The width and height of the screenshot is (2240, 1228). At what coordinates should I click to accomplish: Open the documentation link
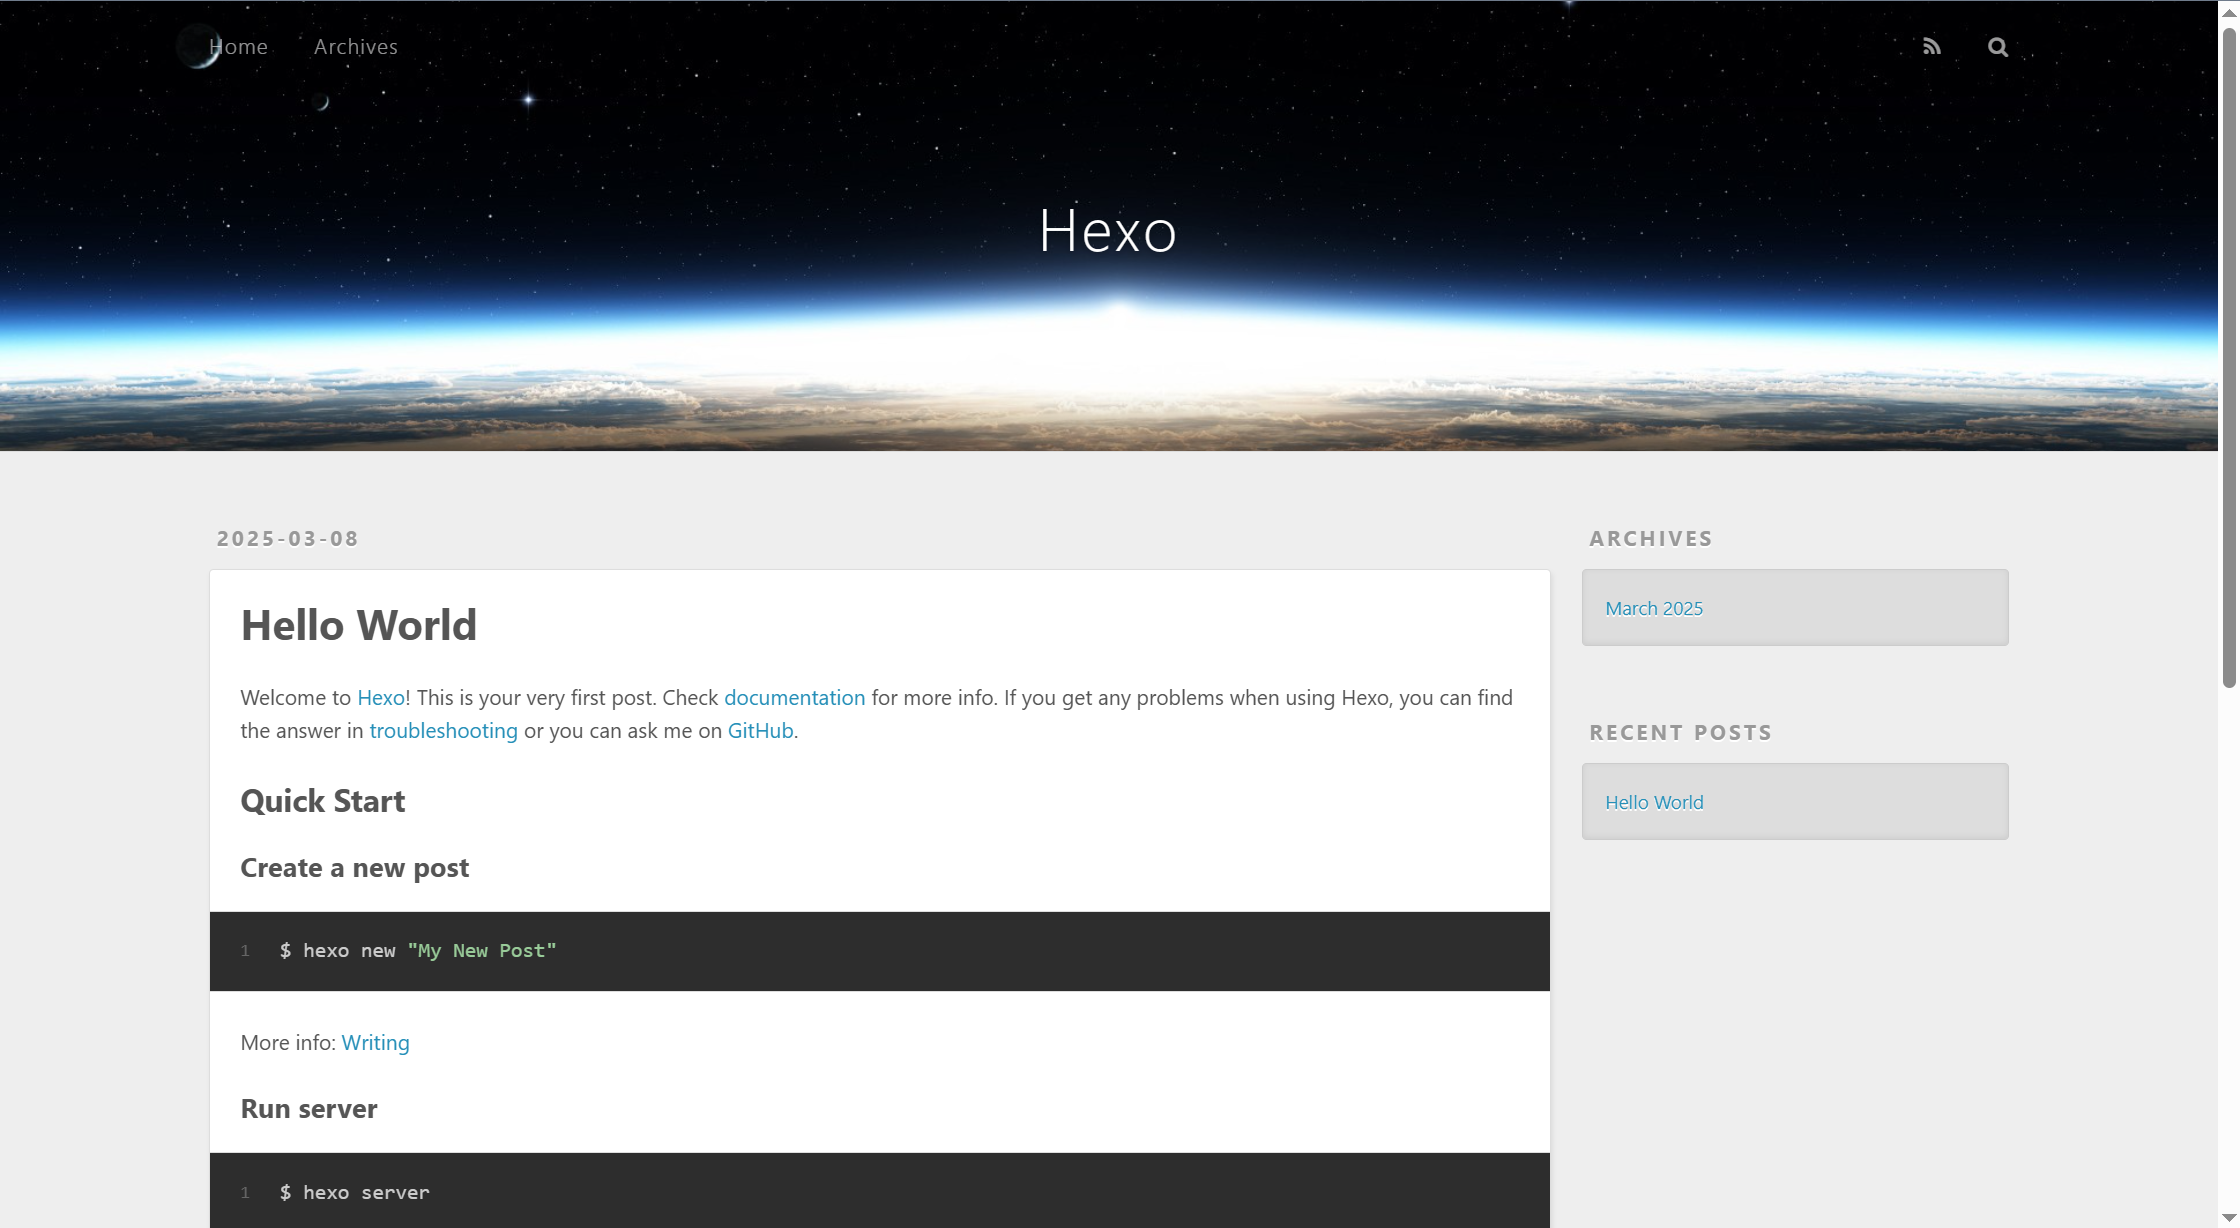click(x=794, y=698)
